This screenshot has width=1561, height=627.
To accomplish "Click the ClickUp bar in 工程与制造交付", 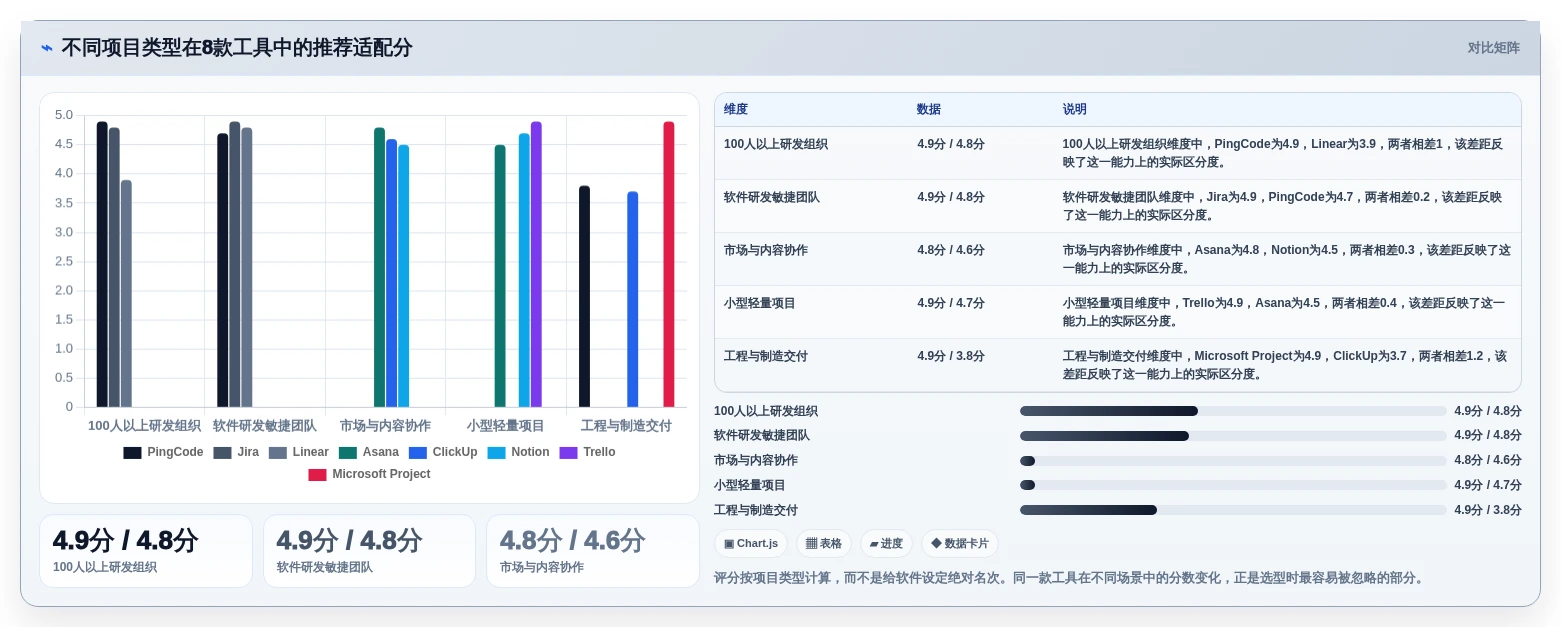I will (633, 299).
